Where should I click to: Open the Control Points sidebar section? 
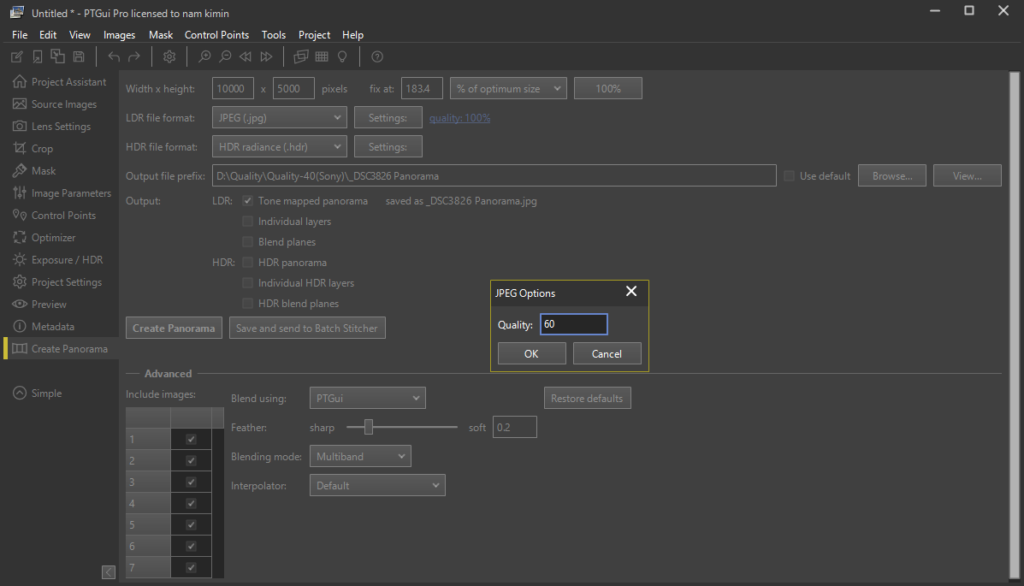(x=63, y=215)
